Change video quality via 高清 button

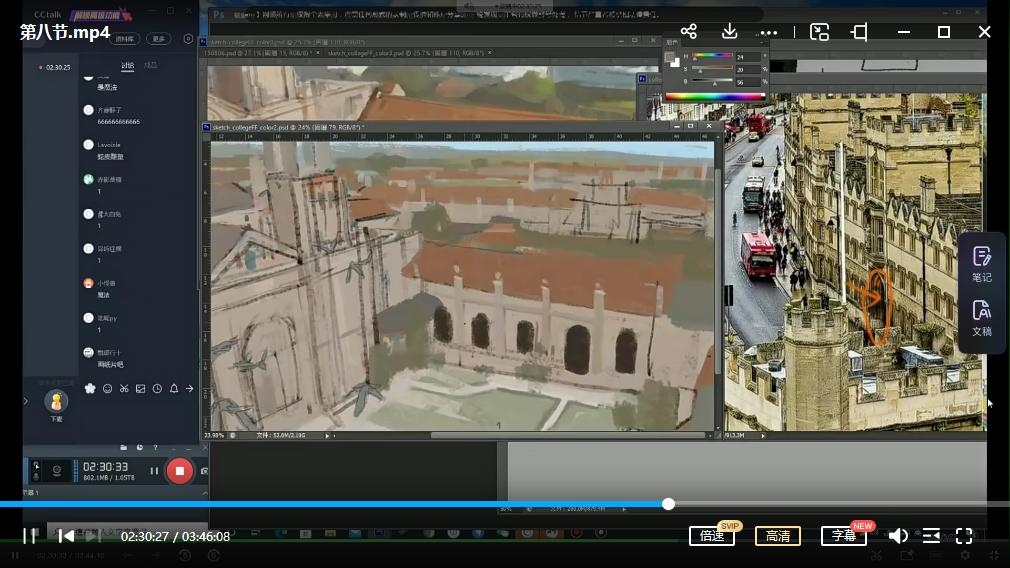click(x=777, y=536)
